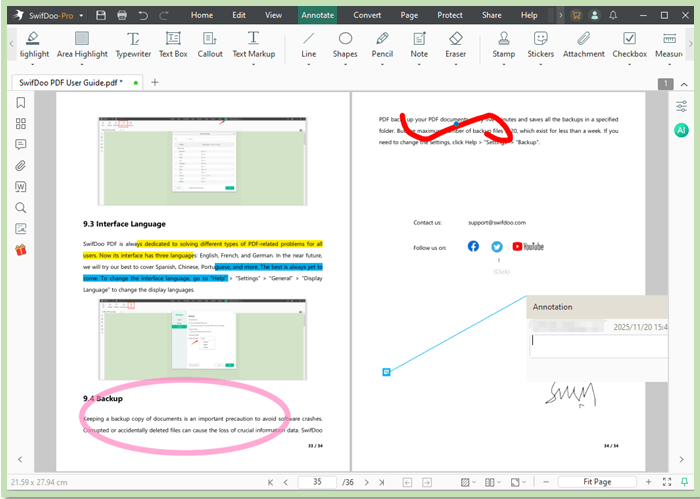Open the comments sidebar panel
The height and width of the screenshot is (499, 700).
pos(21,144)
